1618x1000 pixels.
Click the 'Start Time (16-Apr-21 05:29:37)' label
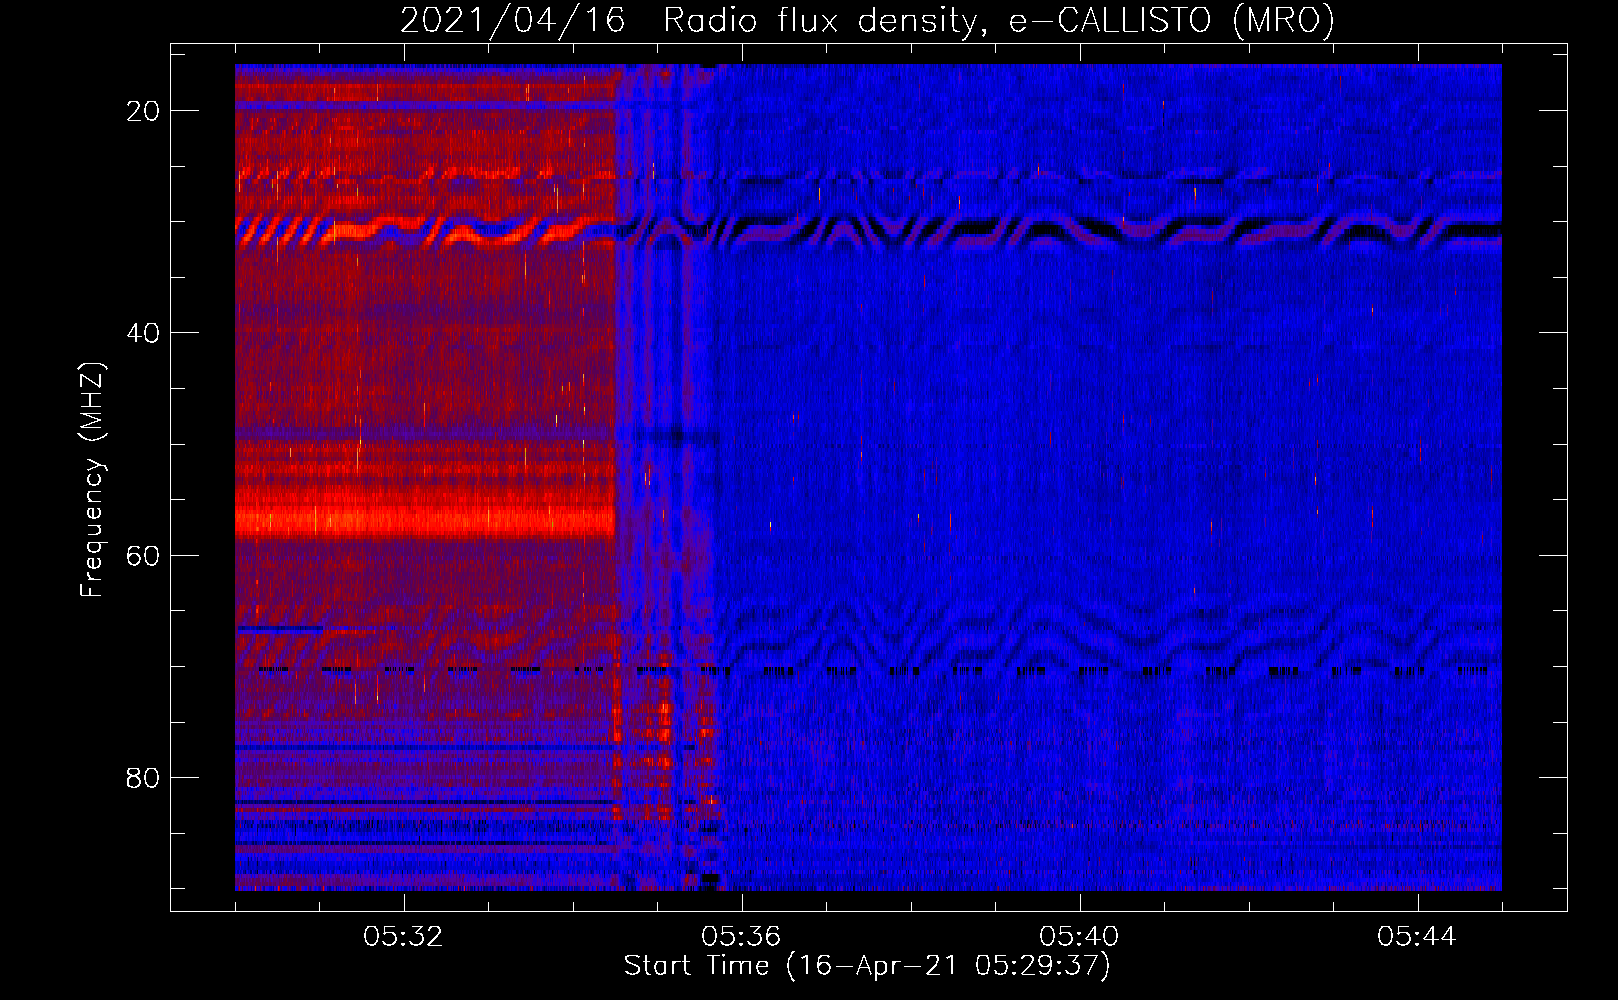point(867,966)
